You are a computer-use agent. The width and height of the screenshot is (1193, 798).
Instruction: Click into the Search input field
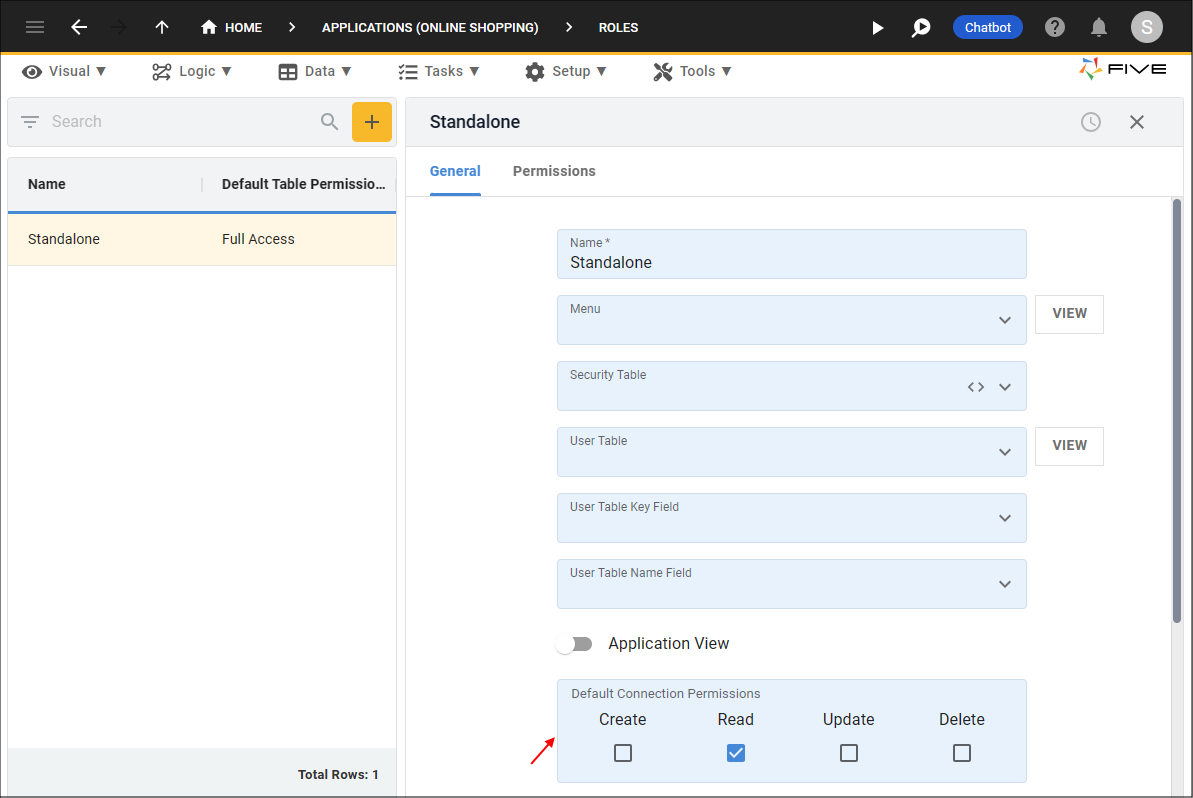coord(181,122)
